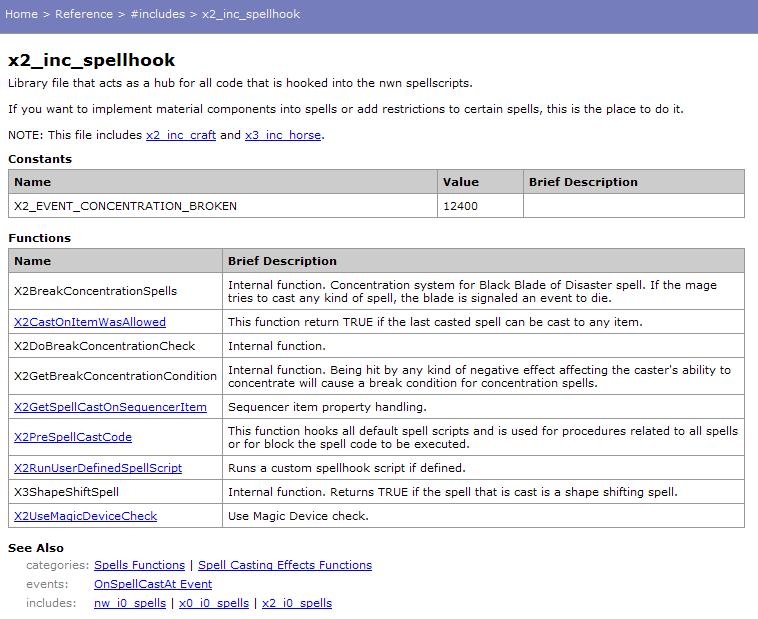
Task: Open the x0_i0_spells include link
Action: click(x=214, y=603)
